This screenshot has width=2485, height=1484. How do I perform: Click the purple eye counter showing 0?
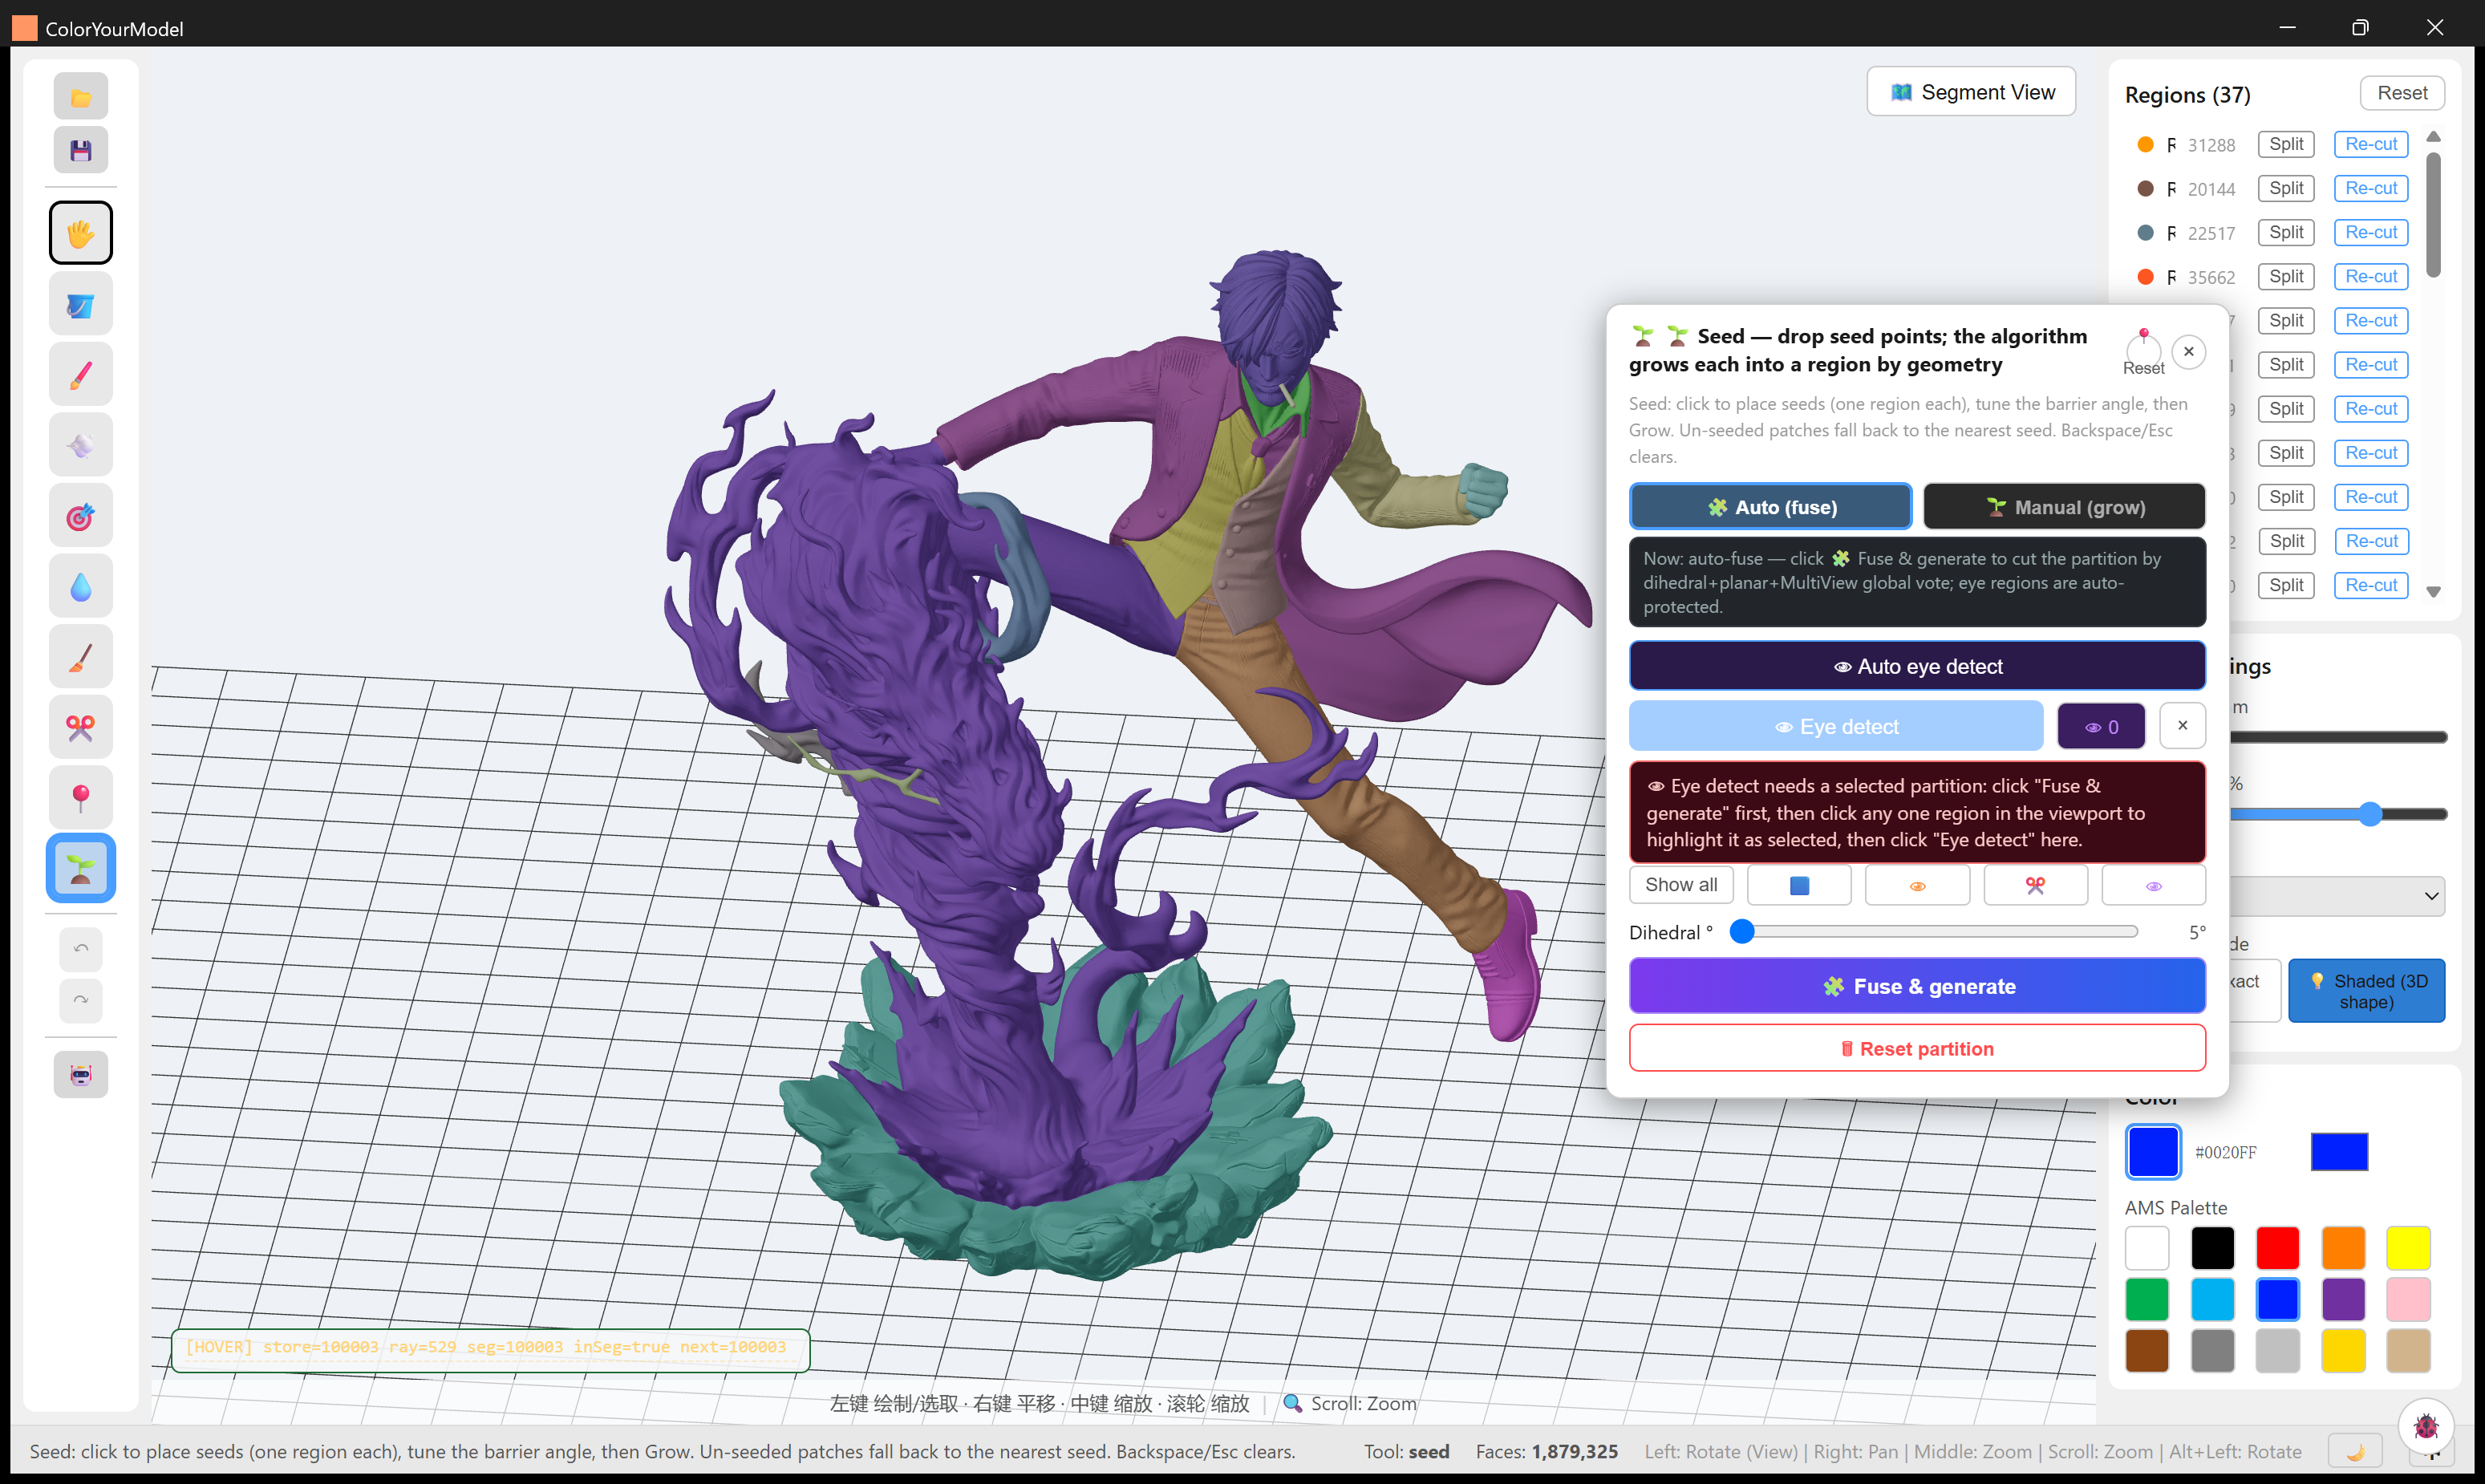(x=2101, y=726)
